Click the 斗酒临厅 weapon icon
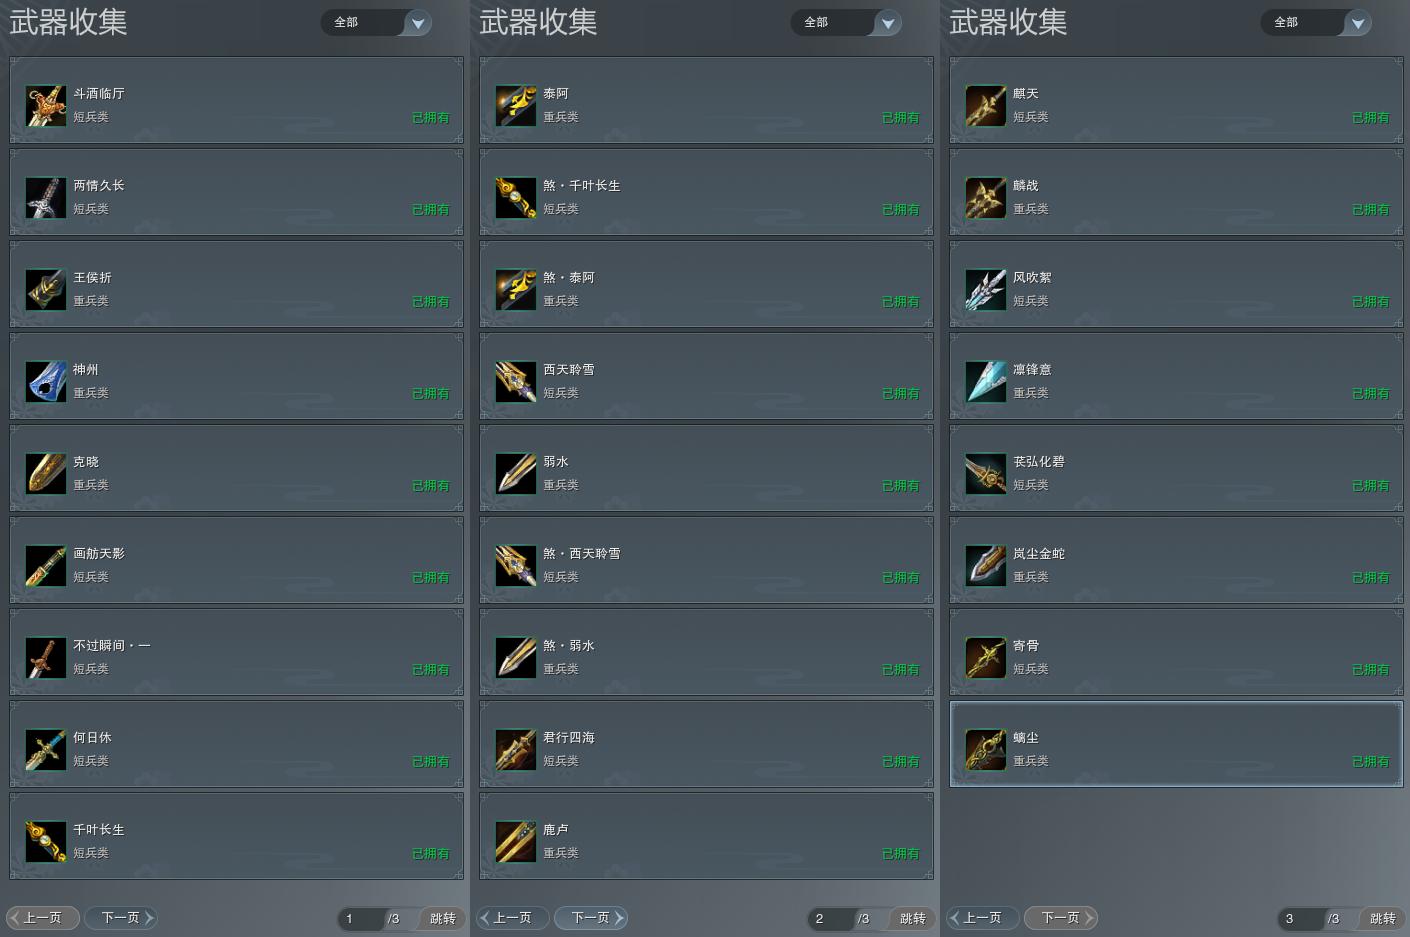The width and height of the screenshot is (1410, 937). pyautogui.click(x=46, y=106)
